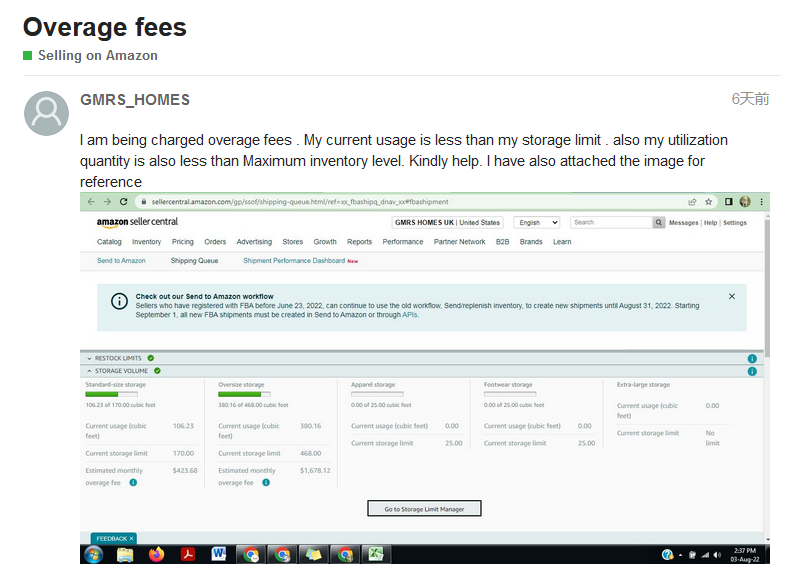Screen dimensions: 786x576
Task: Click the Help link in header
Action: [710, 223]
